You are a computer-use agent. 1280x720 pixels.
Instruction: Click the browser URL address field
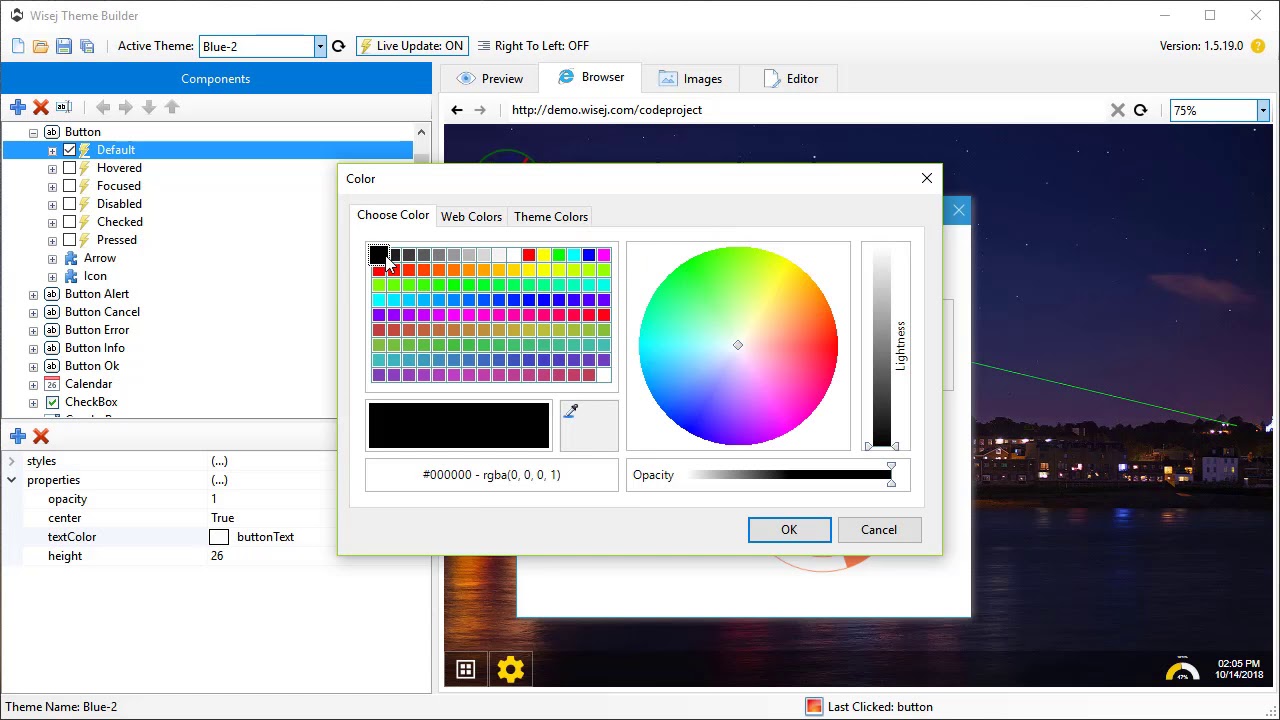[805, 110]
